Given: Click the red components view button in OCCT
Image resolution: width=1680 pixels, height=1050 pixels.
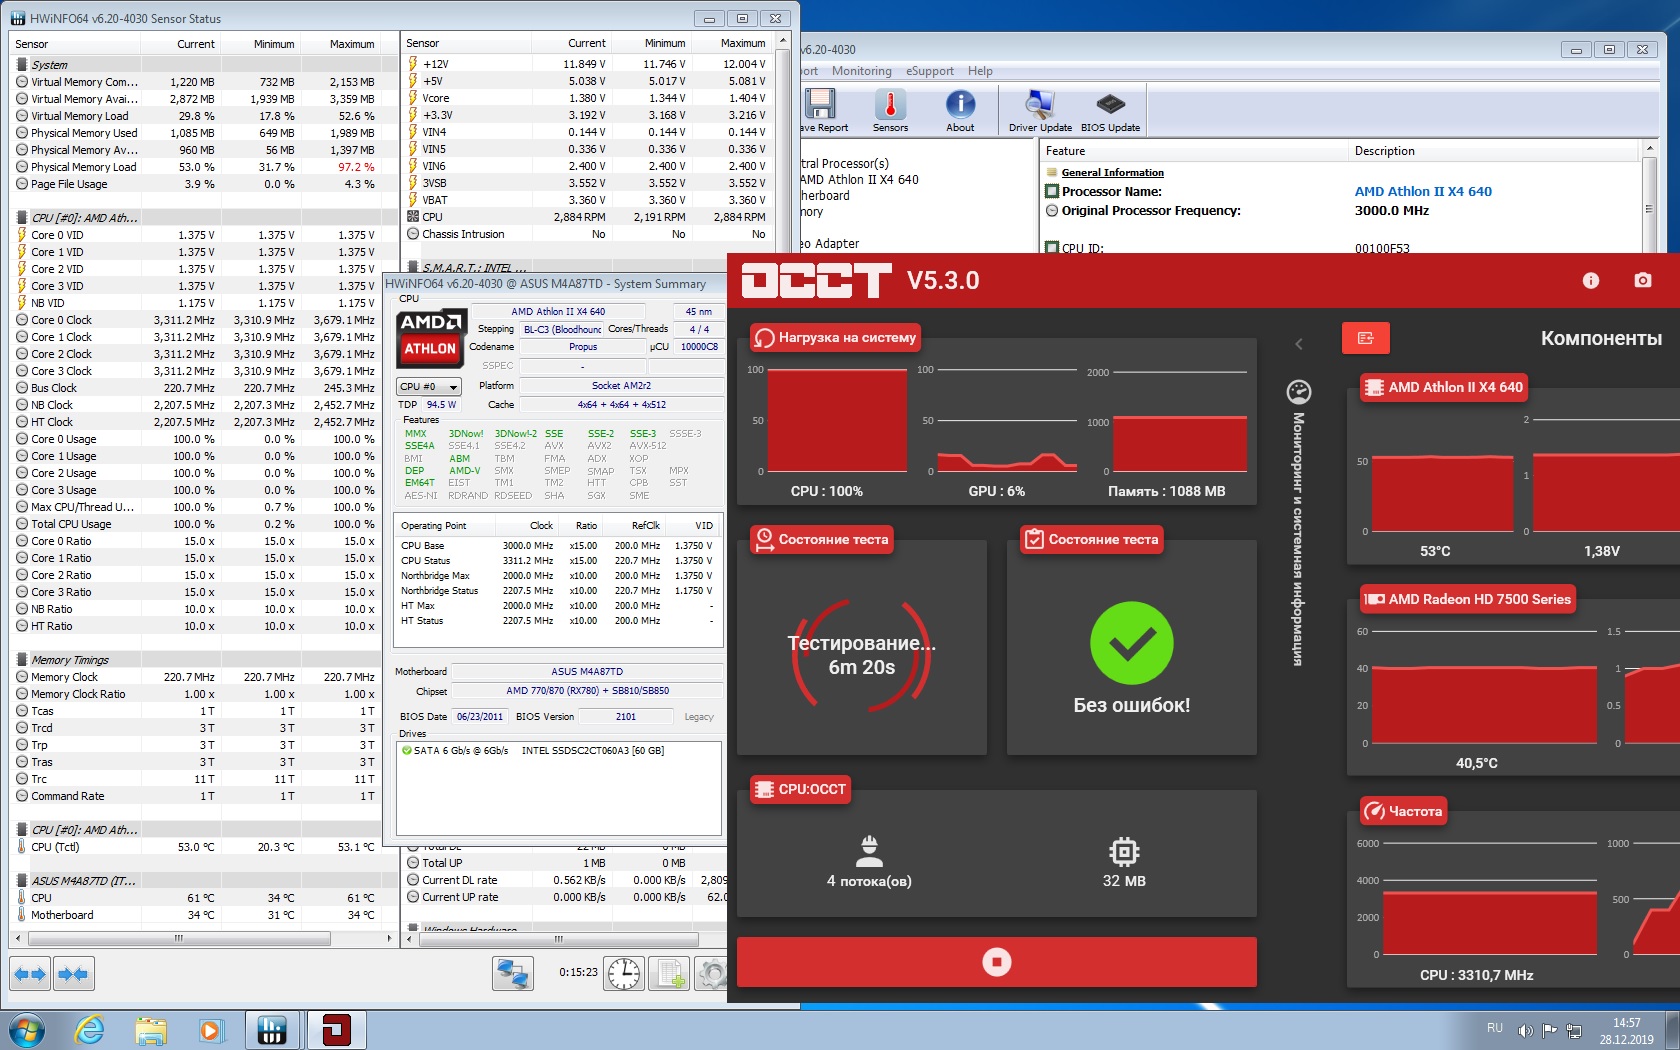Looking at the screenshot, I should click(x=1366, y=338).
